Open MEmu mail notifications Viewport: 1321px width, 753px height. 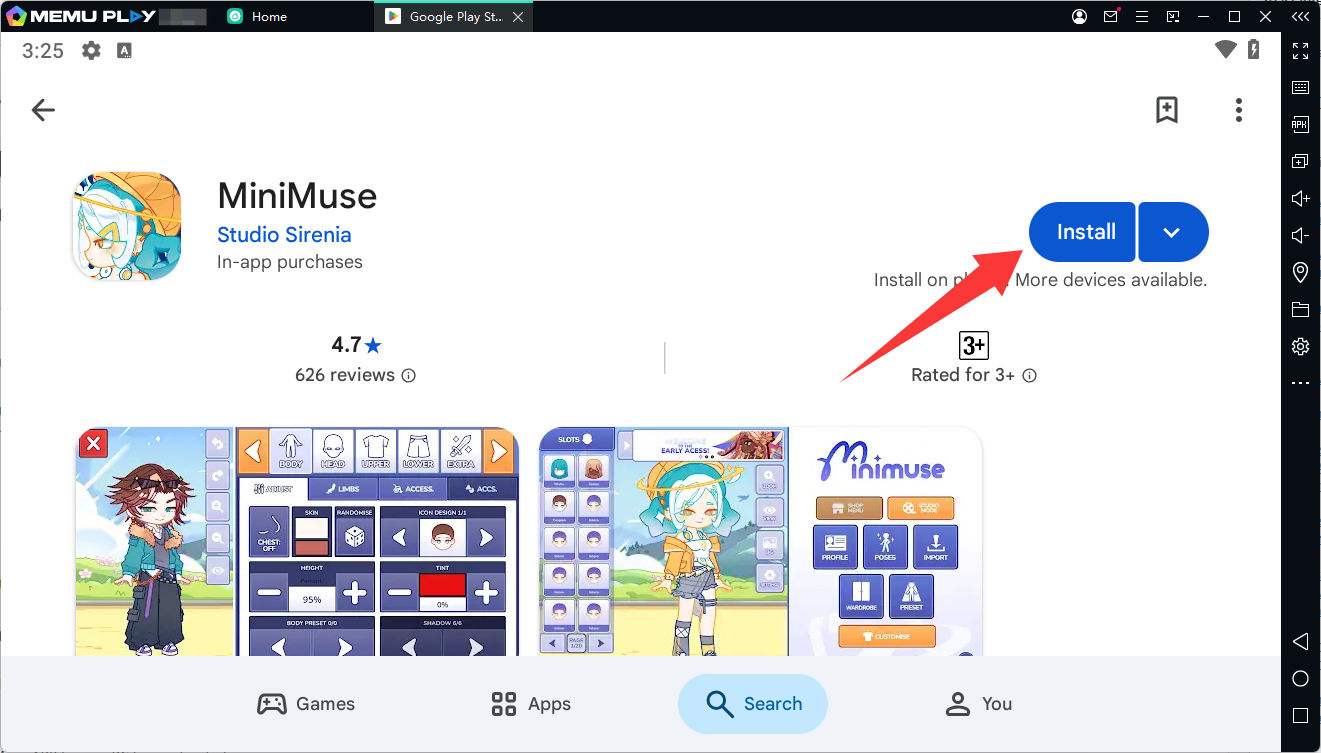coord(1111,16)
